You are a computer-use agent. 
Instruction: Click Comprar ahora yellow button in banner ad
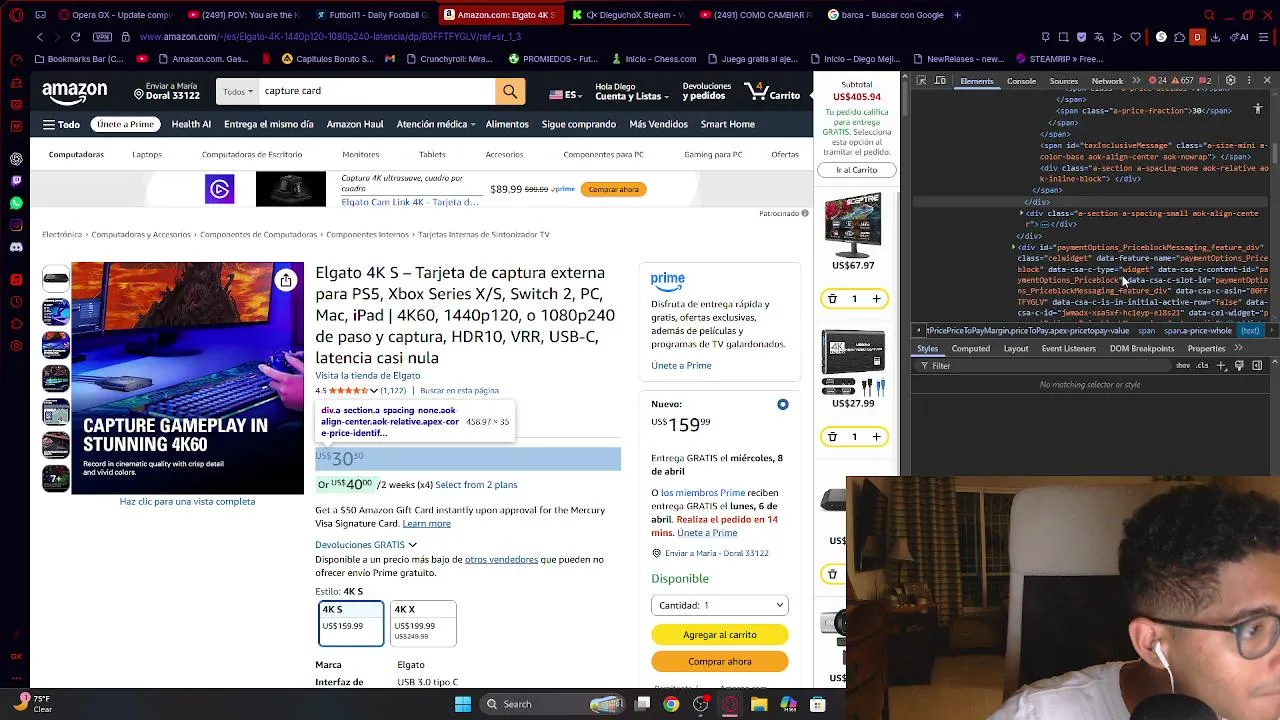tap(613, 189)
